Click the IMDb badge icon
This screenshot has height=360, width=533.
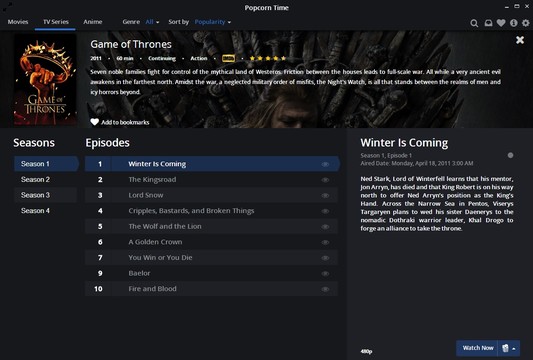pos(228,58)
